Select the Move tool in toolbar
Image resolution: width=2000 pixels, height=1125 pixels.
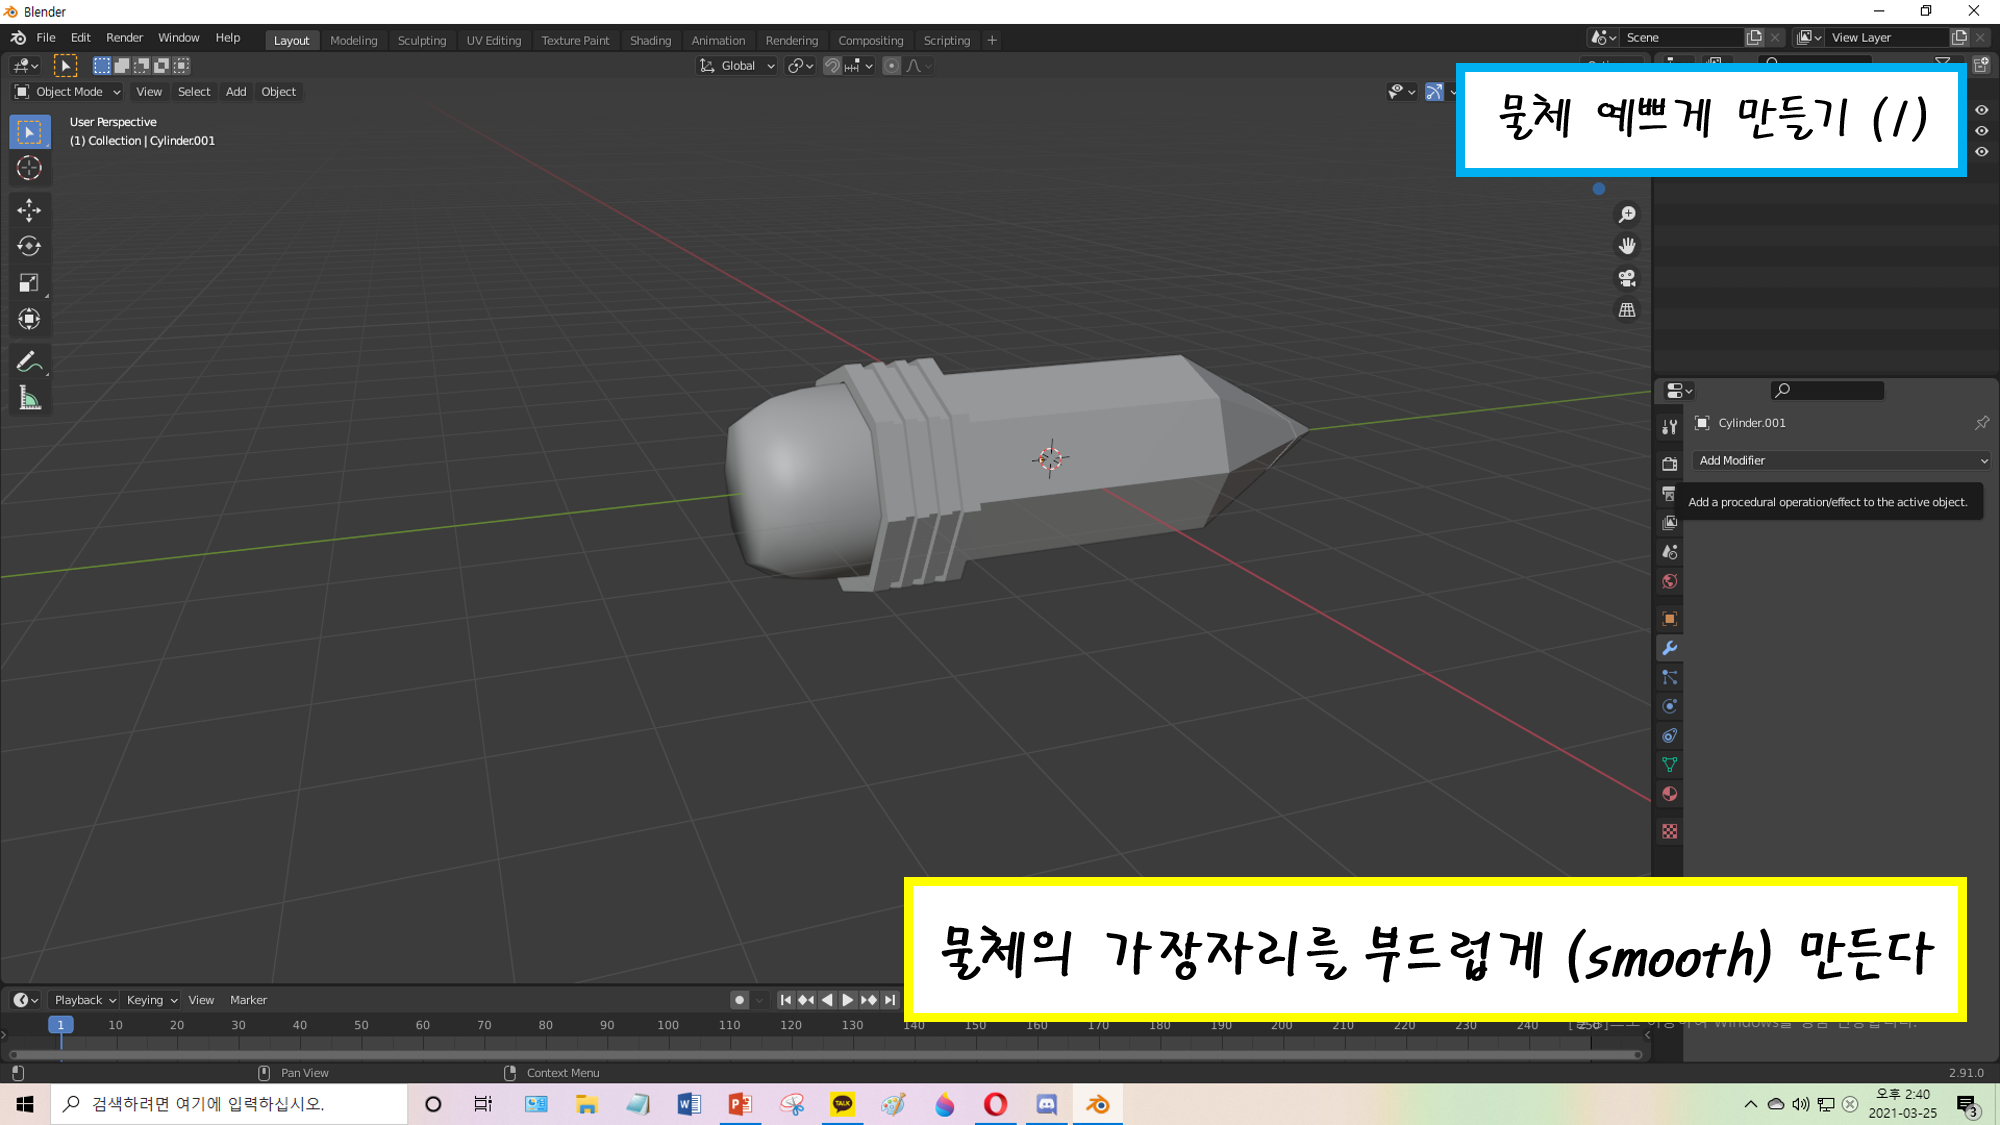[29, 209]
